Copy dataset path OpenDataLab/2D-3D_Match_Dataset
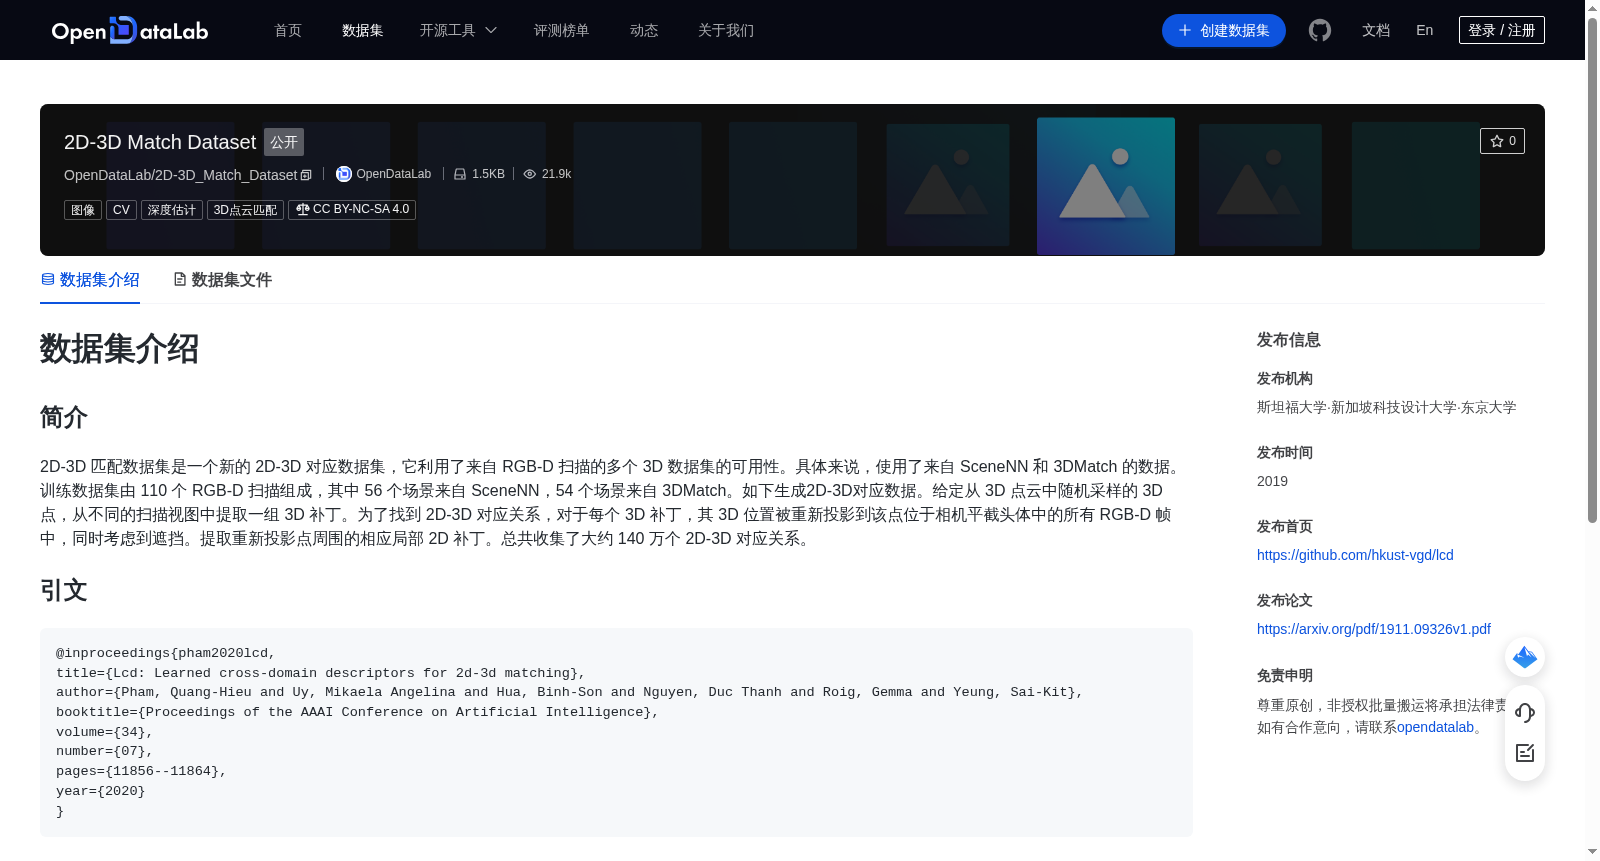 pos(306,175)
